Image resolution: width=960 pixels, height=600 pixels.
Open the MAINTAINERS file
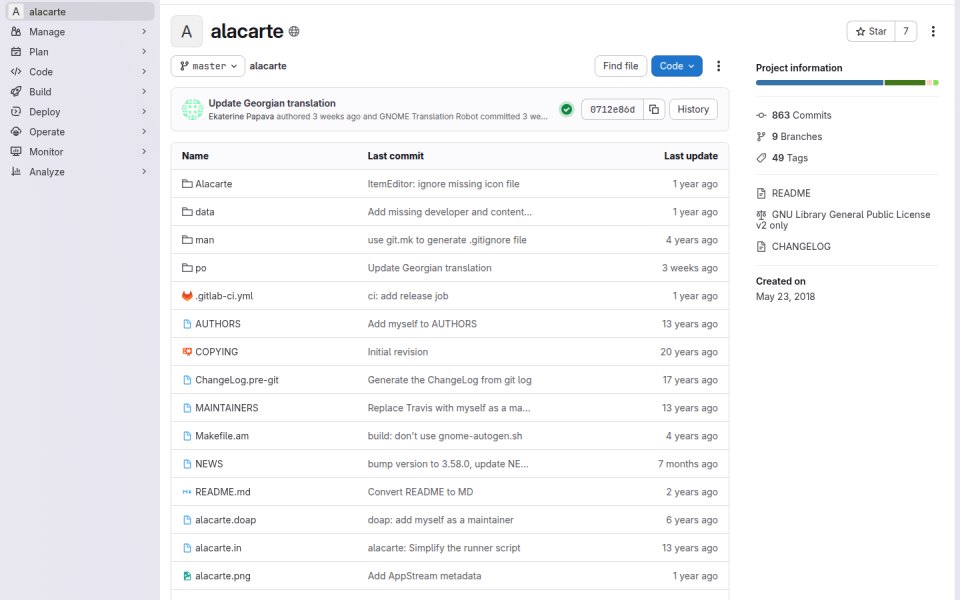point(227,408)
